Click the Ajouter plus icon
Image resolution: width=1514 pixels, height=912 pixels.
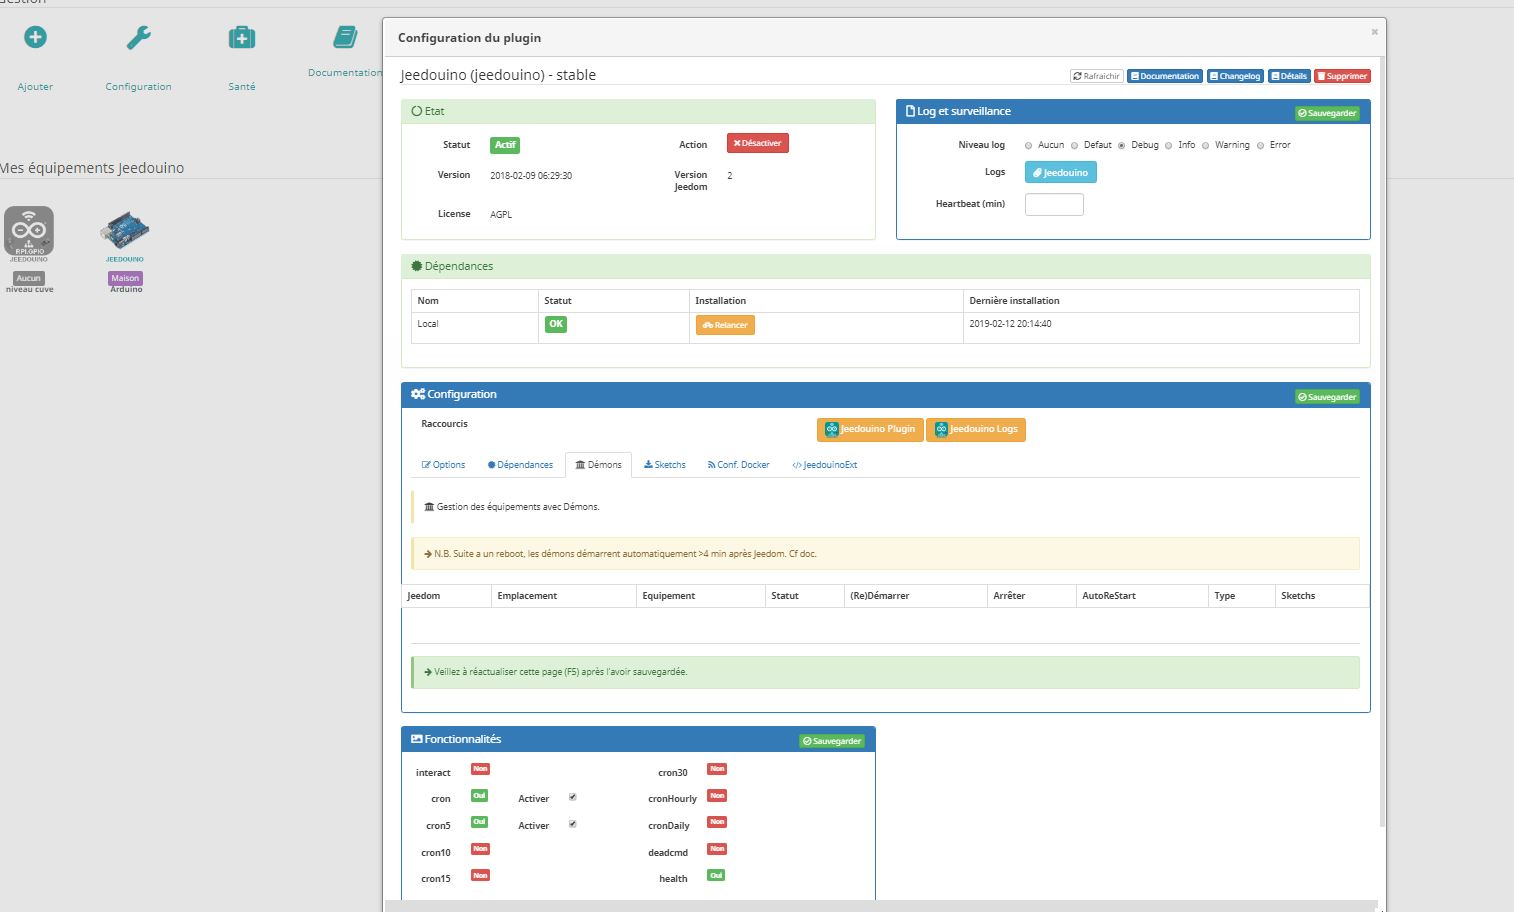click(x=35, y=37)
